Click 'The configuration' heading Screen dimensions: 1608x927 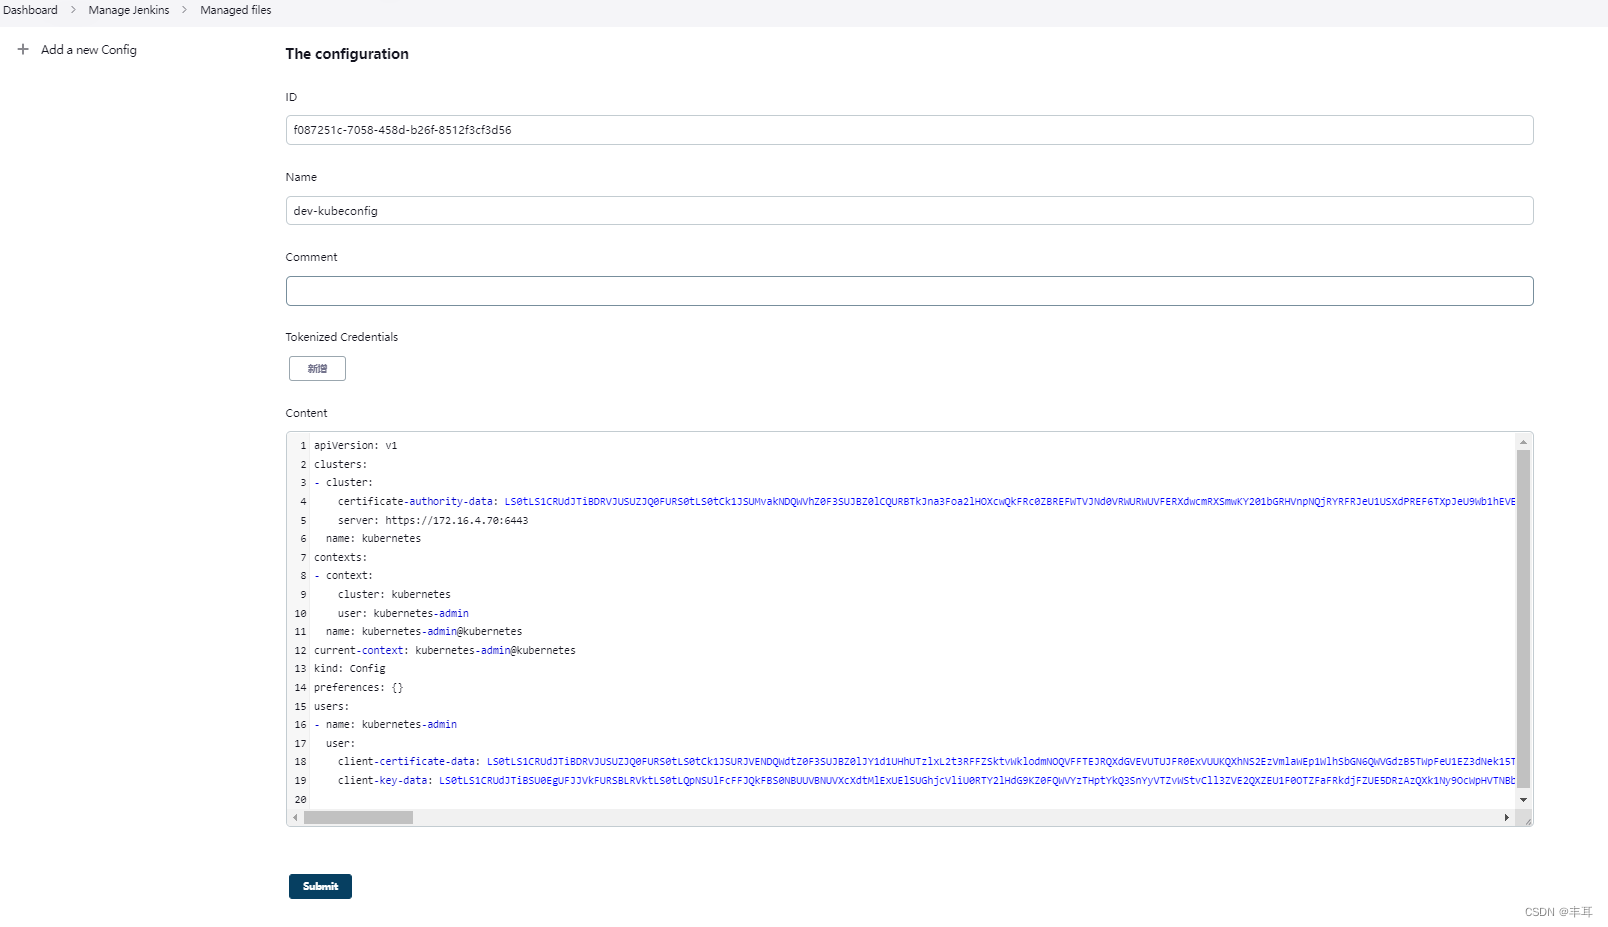point(347,54)
